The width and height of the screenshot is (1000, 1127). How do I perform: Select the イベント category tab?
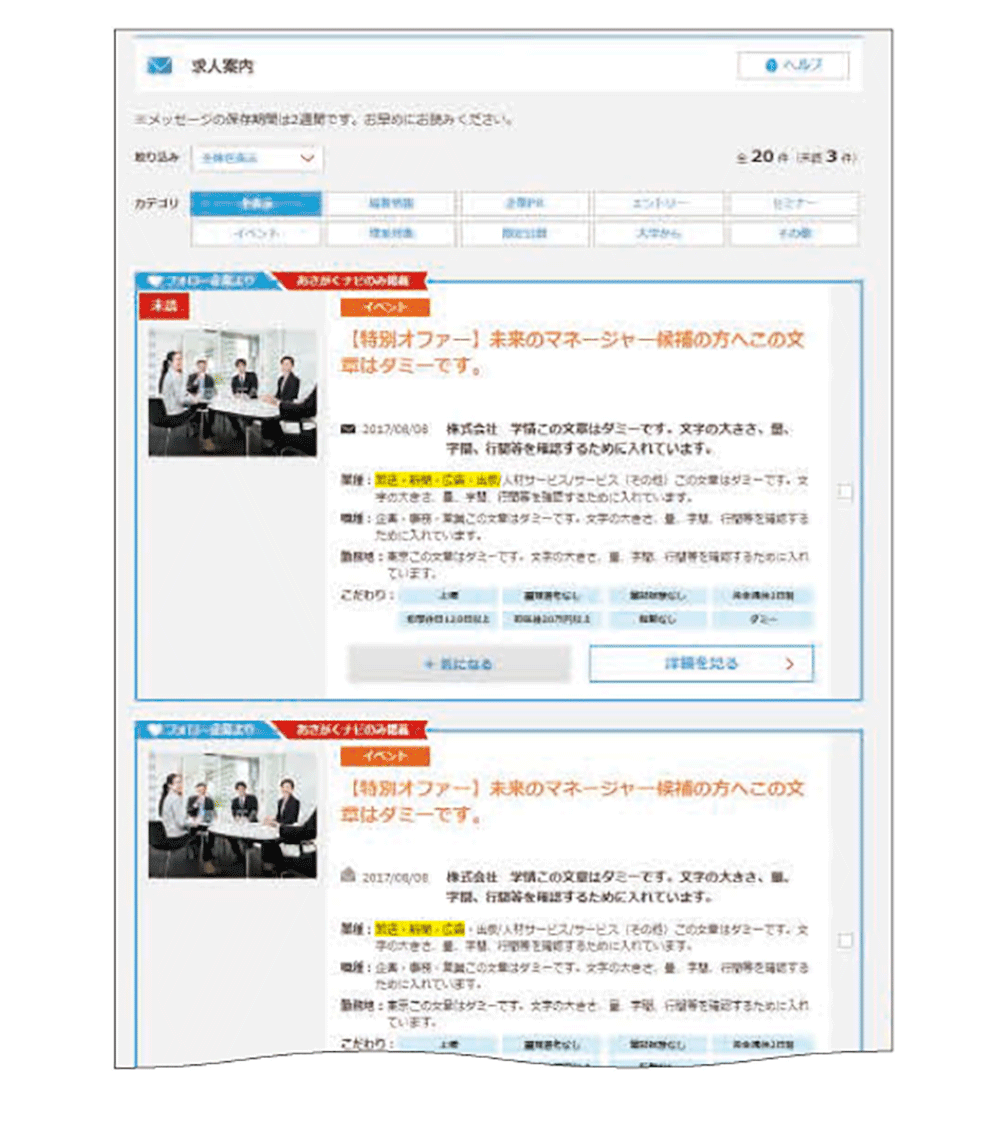(x=256, y=233)
